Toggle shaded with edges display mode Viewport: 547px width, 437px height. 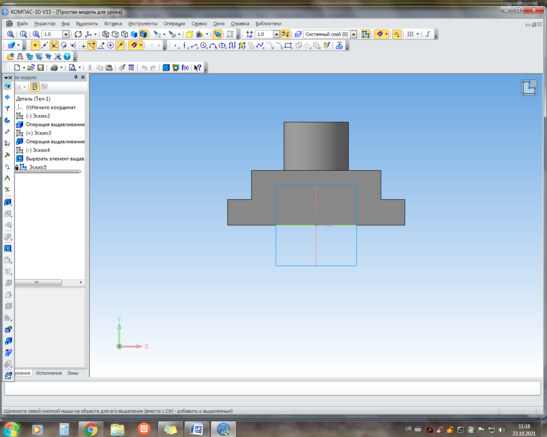click(143, 34)
